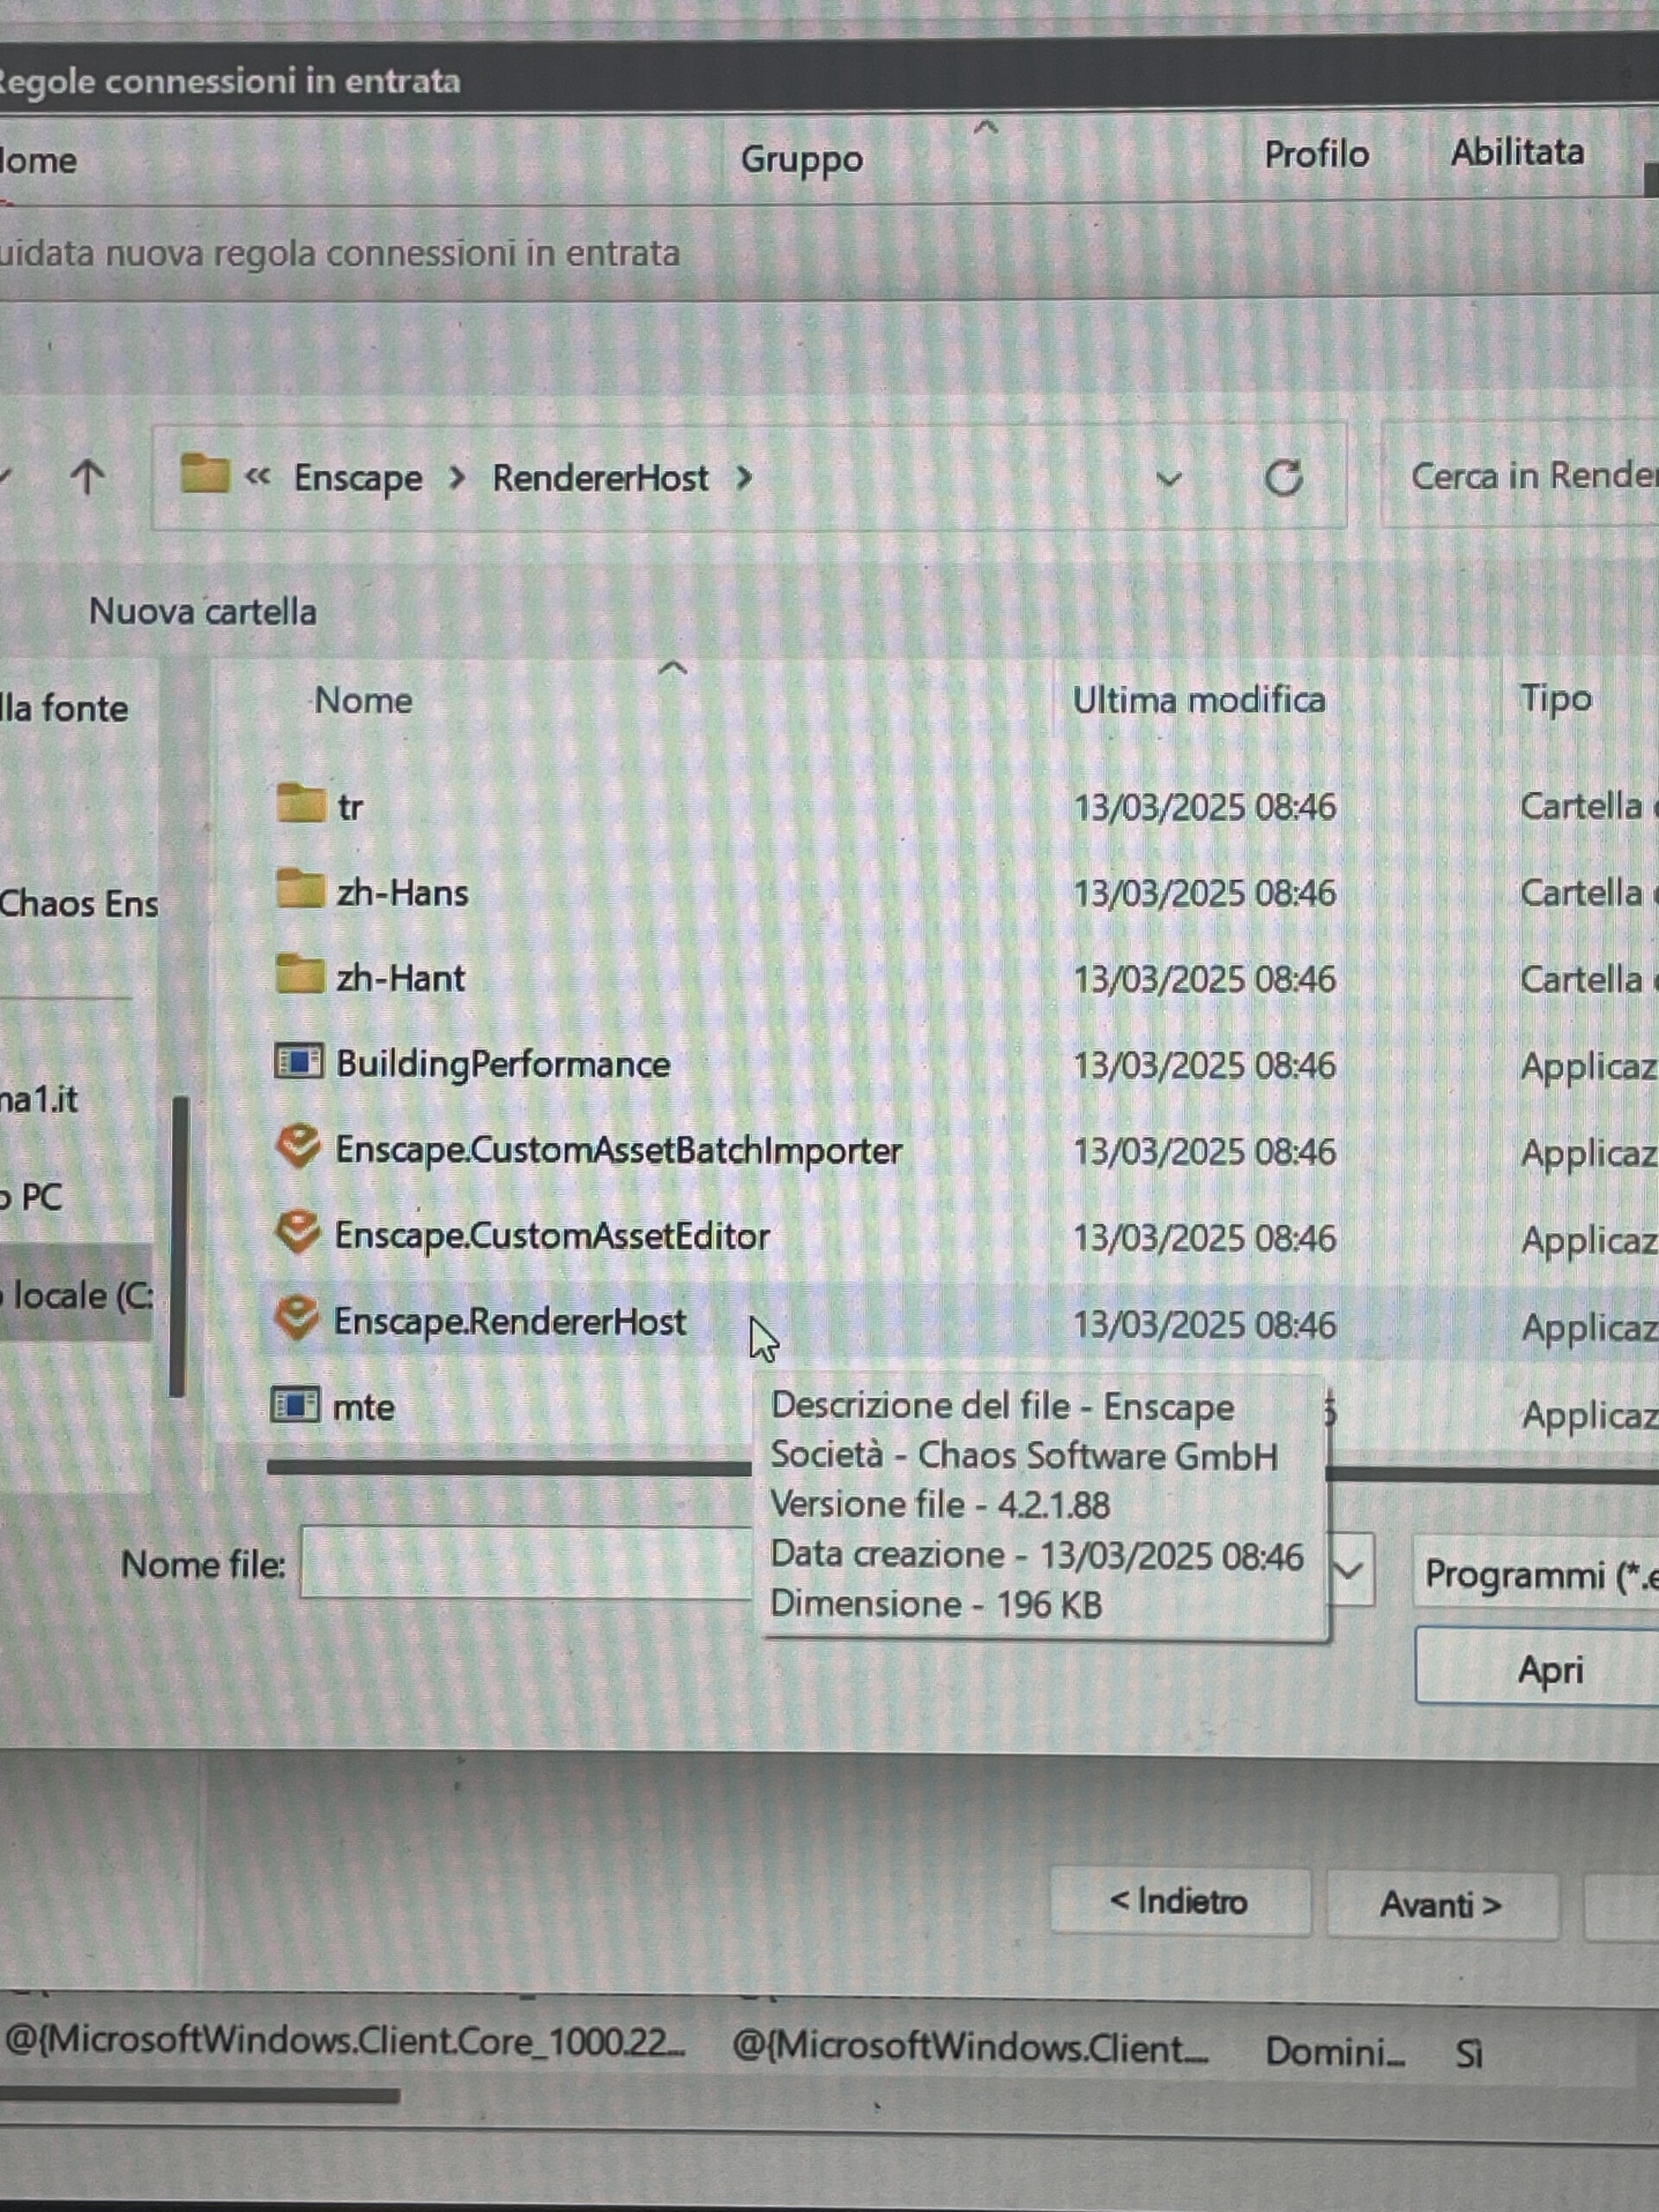1659x2212 pixels.
Task: Click modification date of BuildingPerformance
Action: [x=1204, y=1066]
